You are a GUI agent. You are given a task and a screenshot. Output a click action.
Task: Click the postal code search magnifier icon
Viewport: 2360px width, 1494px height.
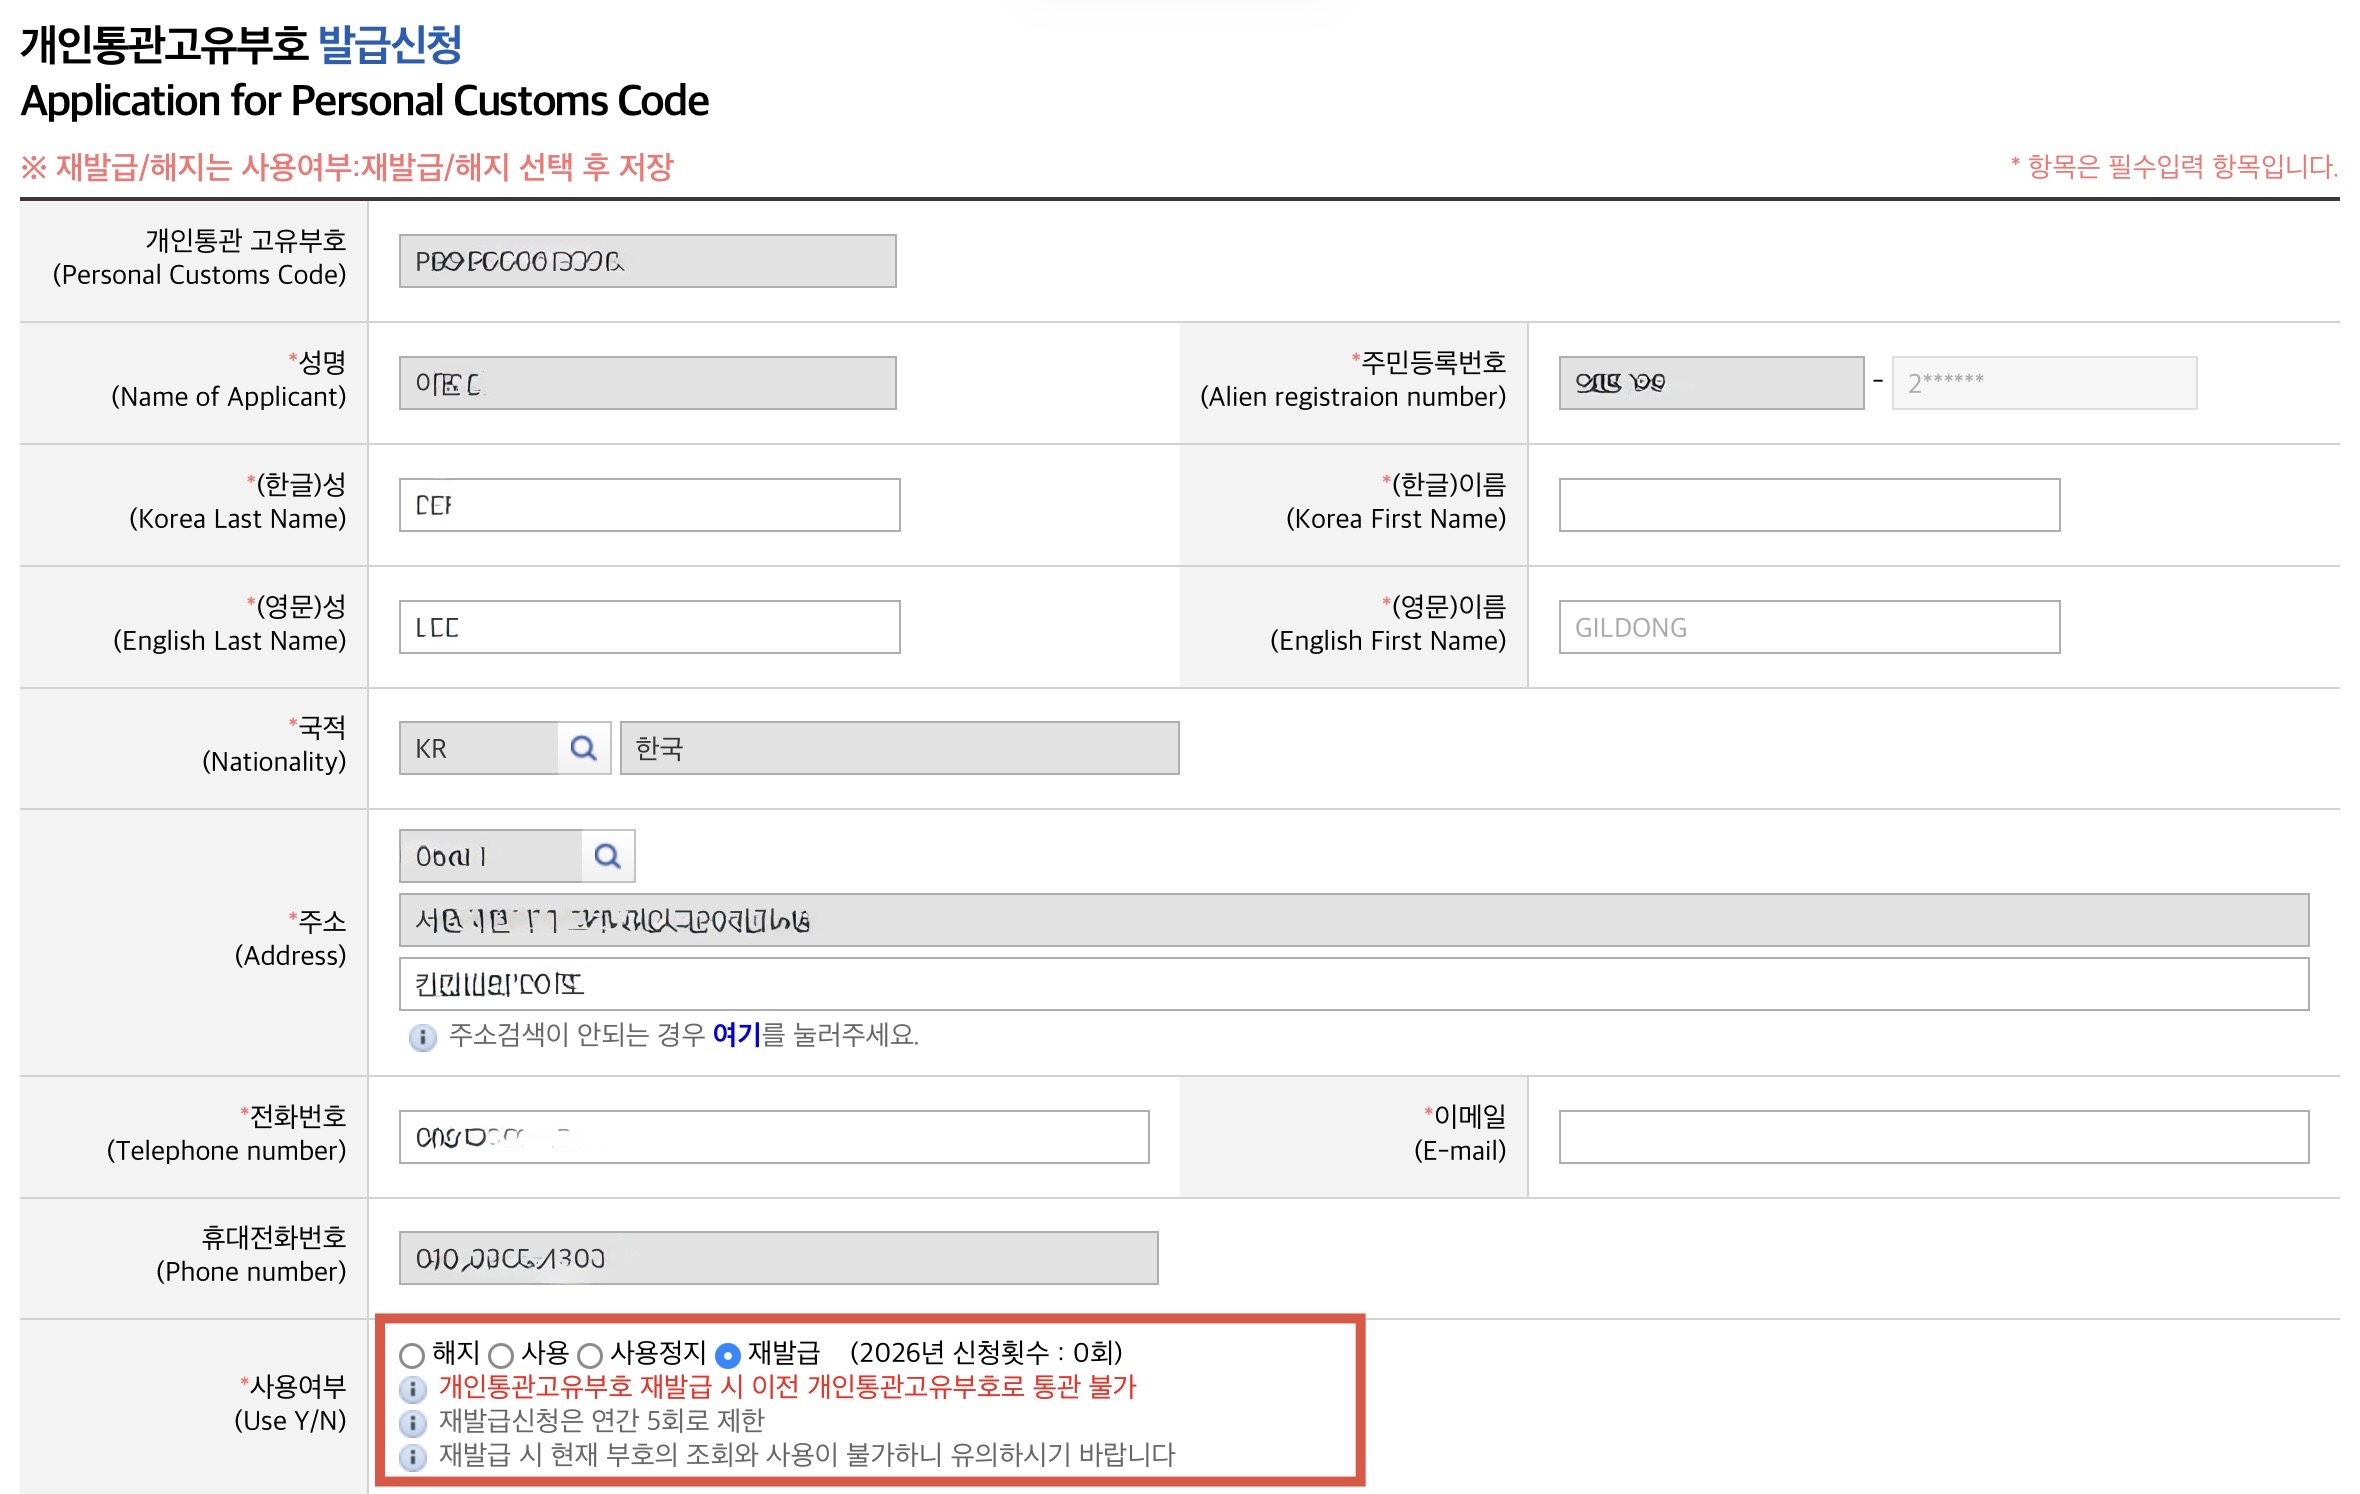607,856
